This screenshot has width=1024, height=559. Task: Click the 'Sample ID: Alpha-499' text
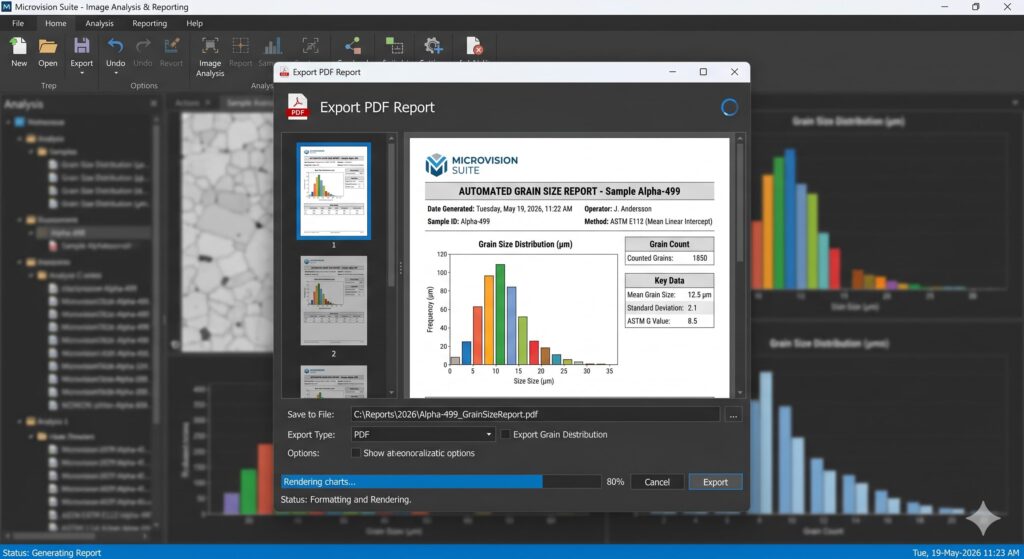(458, 221)
